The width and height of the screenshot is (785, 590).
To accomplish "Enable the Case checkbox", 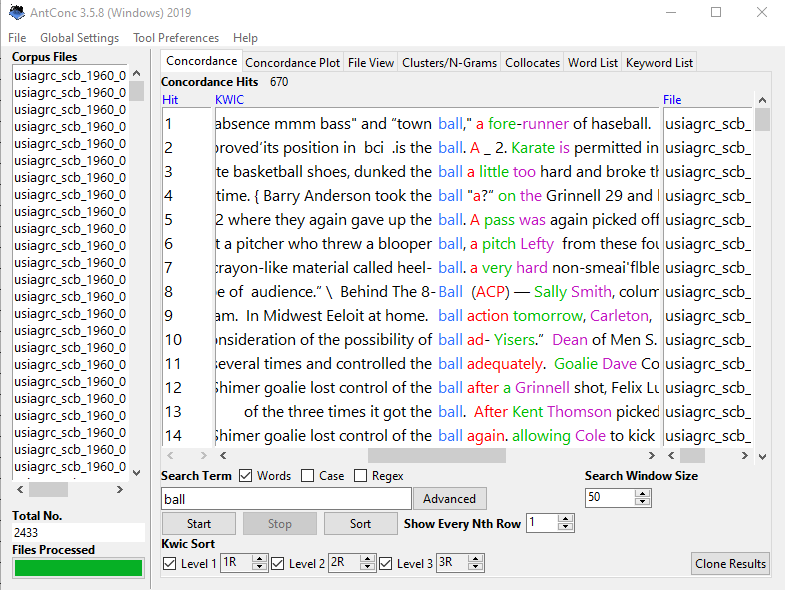I will tap(308, 476).
